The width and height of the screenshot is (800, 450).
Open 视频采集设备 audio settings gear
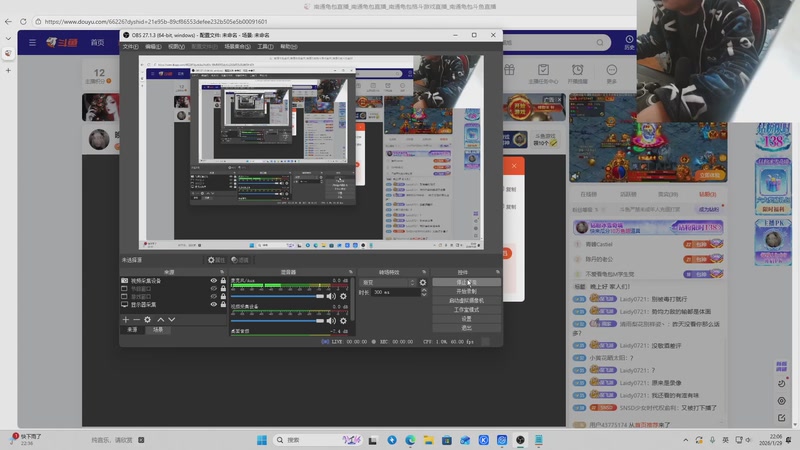pyautogui.click(x=343, y=321)
